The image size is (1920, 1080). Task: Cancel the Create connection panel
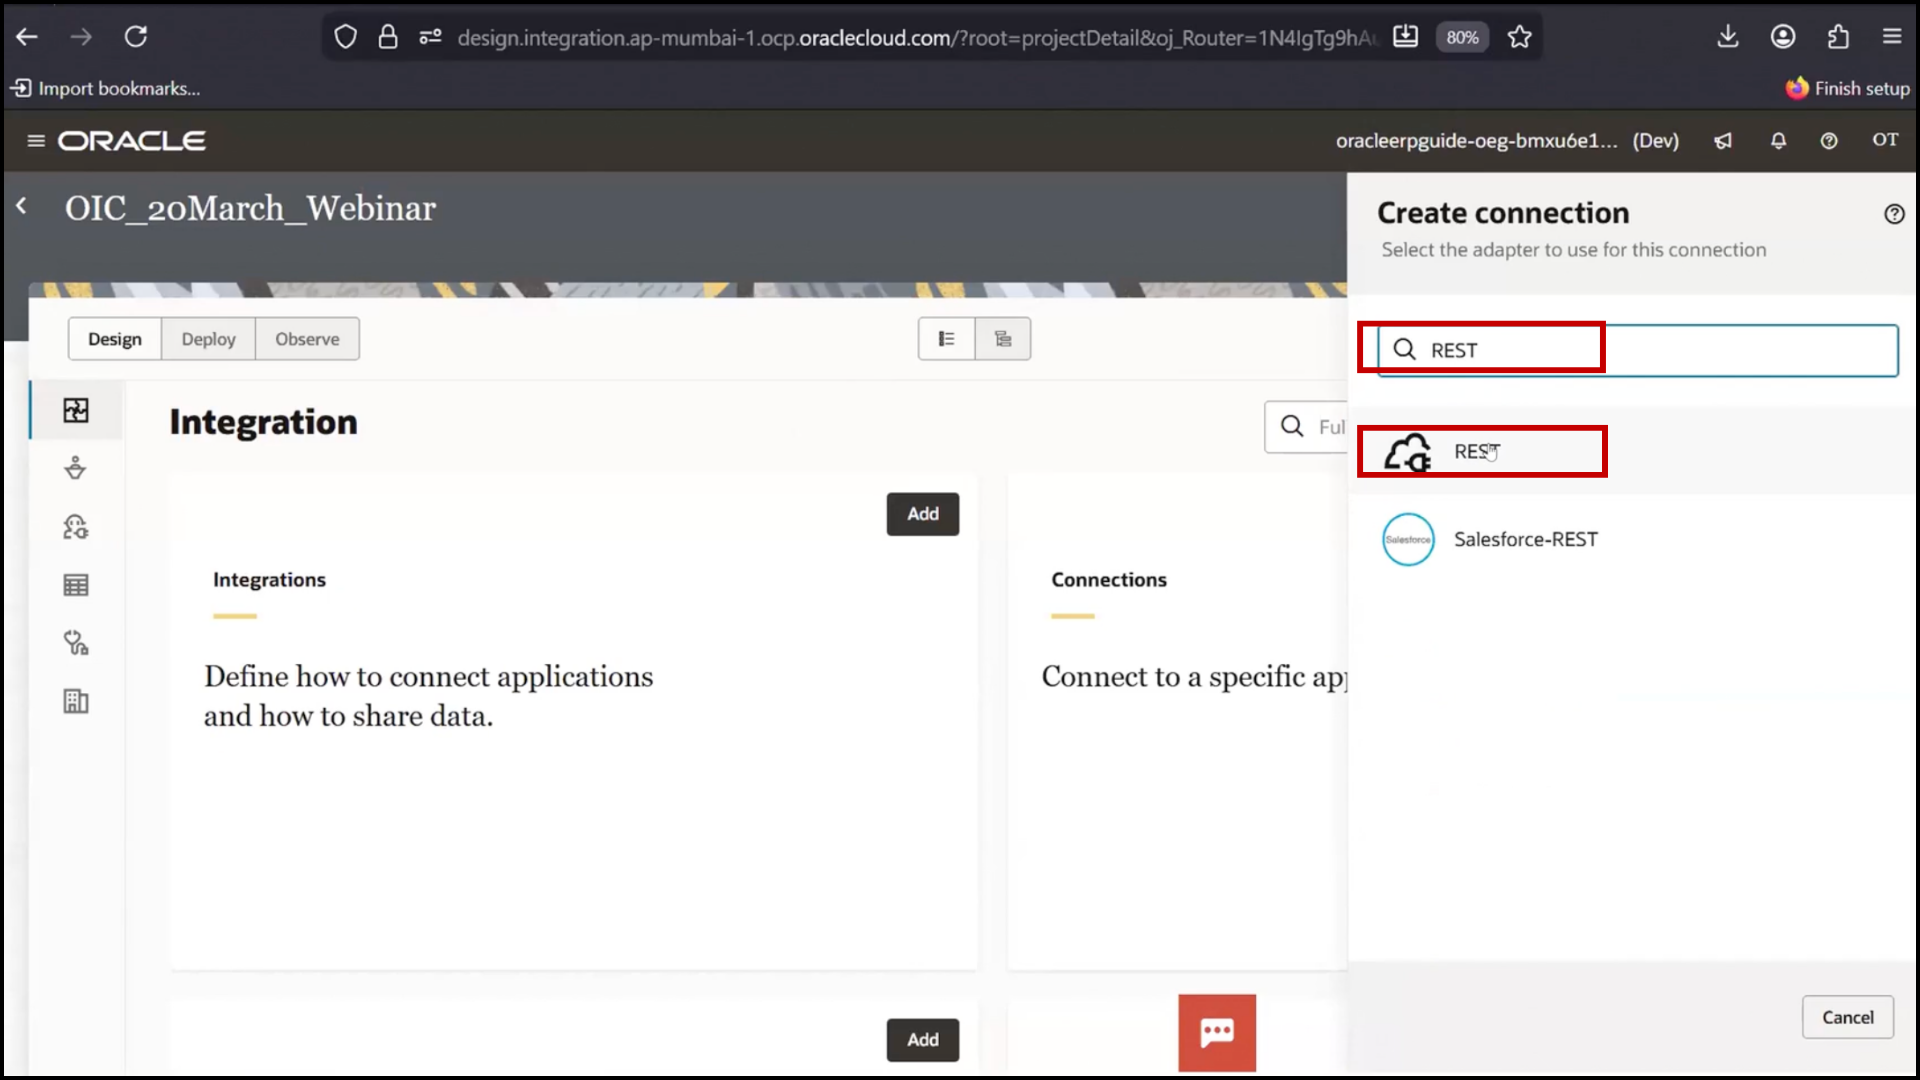click(x=1847, y=1017)
